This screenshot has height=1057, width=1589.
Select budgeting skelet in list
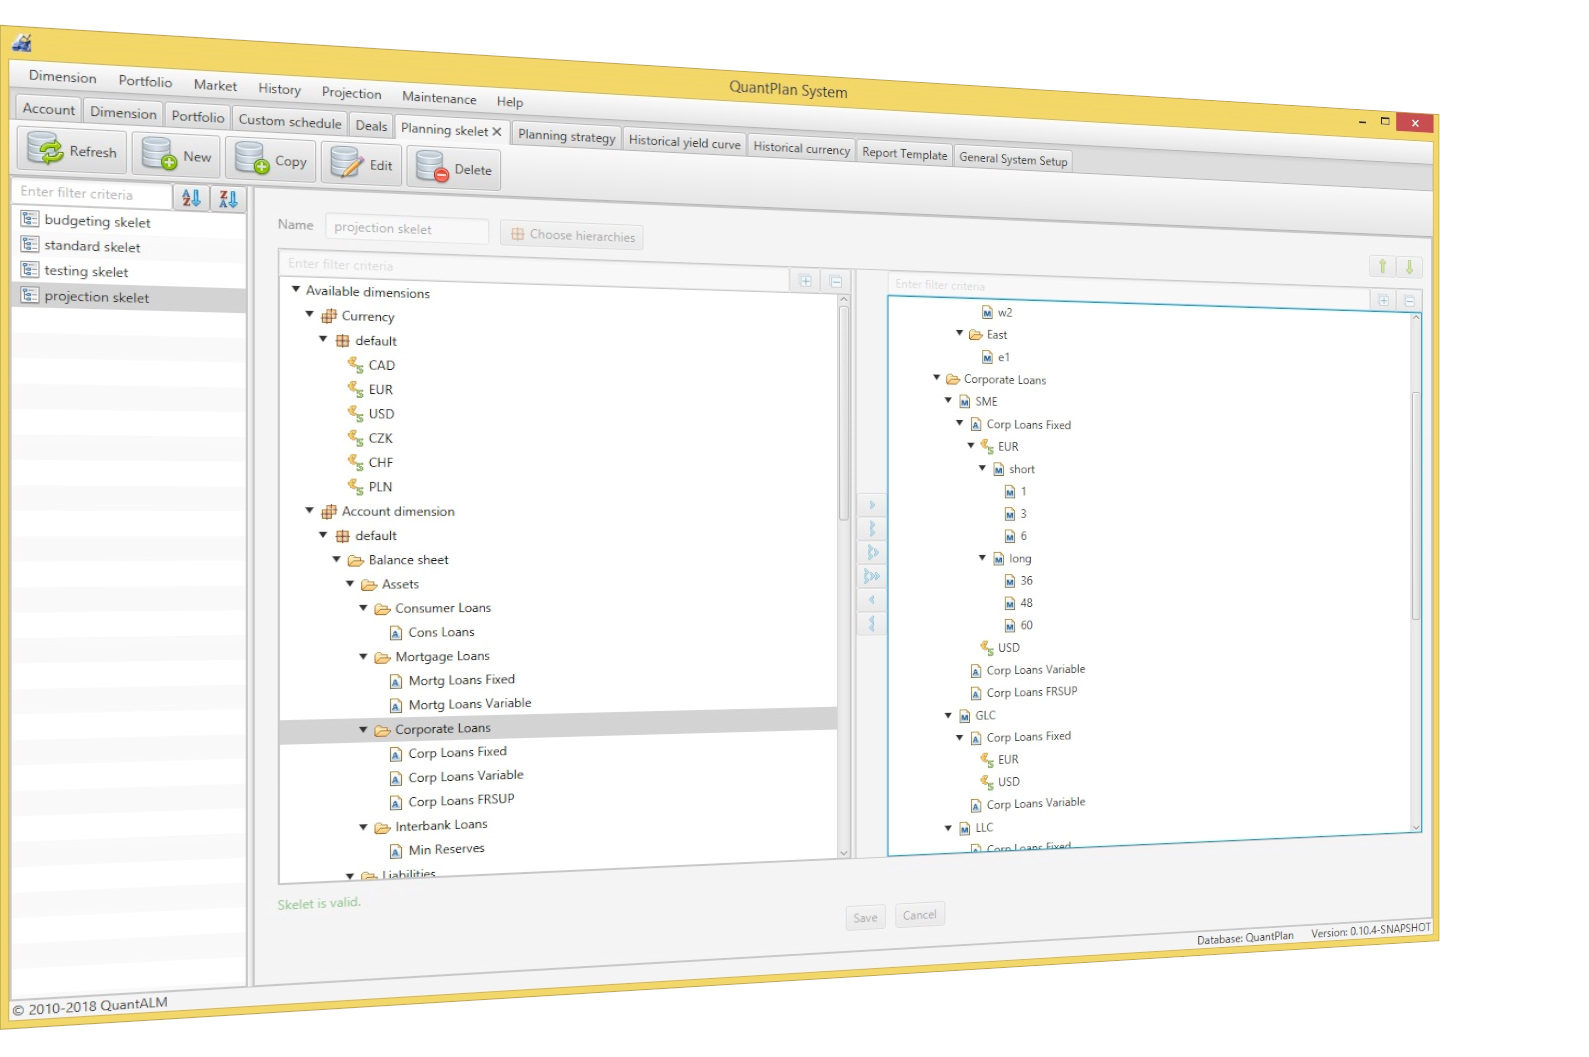[x=129, y=221]
